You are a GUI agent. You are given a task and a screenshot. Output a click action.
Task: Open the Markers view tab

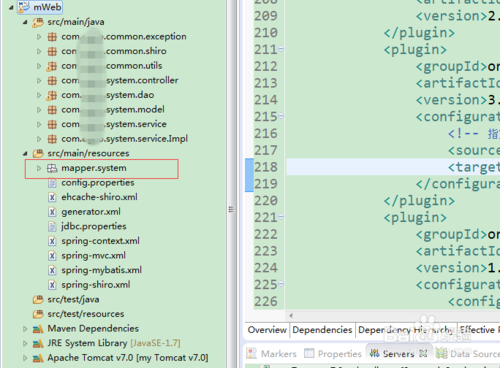pyautogui.click(x=271, y=353)
